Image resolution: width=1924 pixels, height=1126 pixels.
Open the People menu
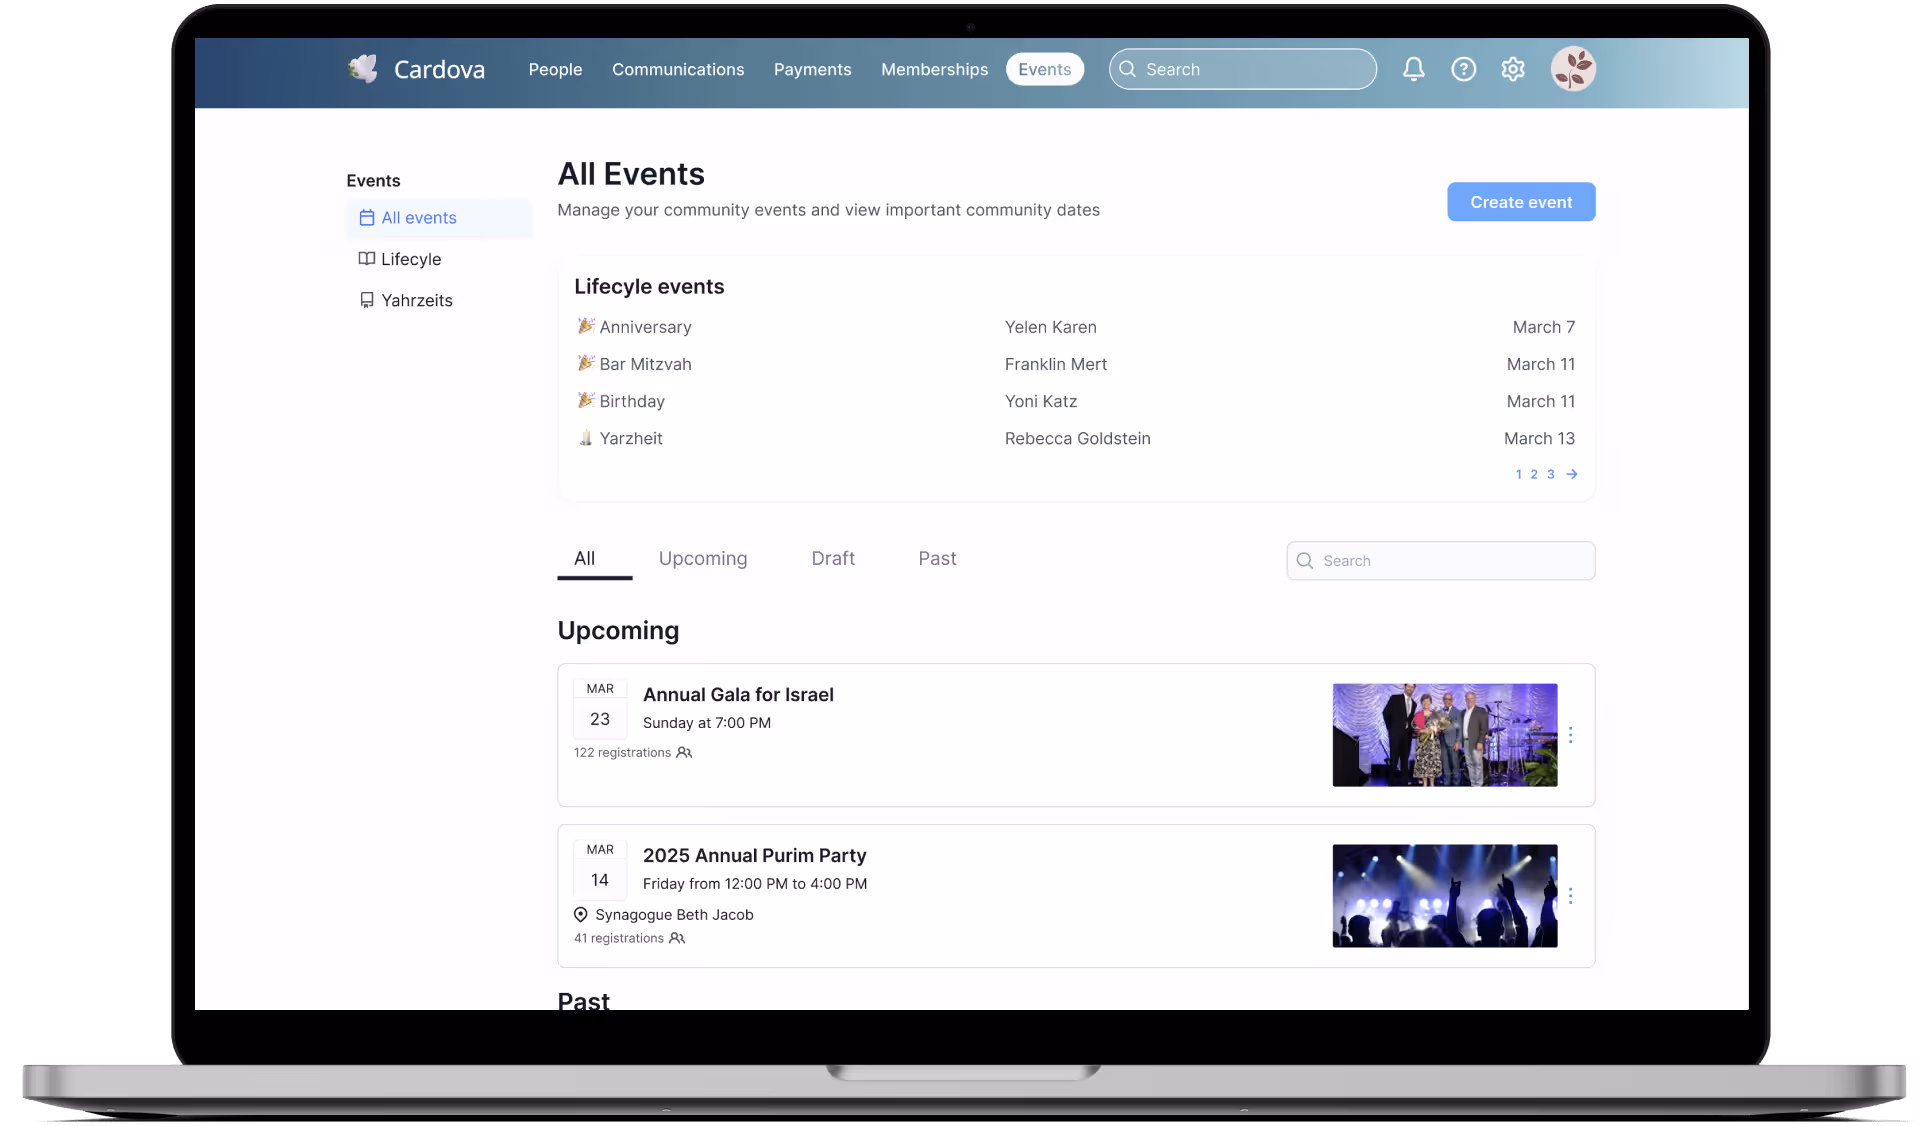pos(555,69)
